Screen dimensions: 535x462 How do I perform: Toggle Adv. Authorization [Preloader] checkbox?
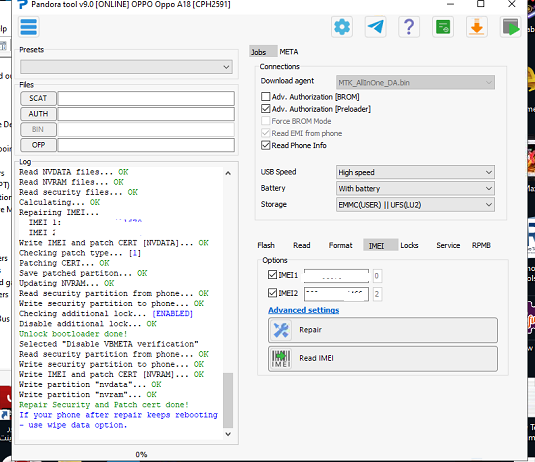[265, 109]
